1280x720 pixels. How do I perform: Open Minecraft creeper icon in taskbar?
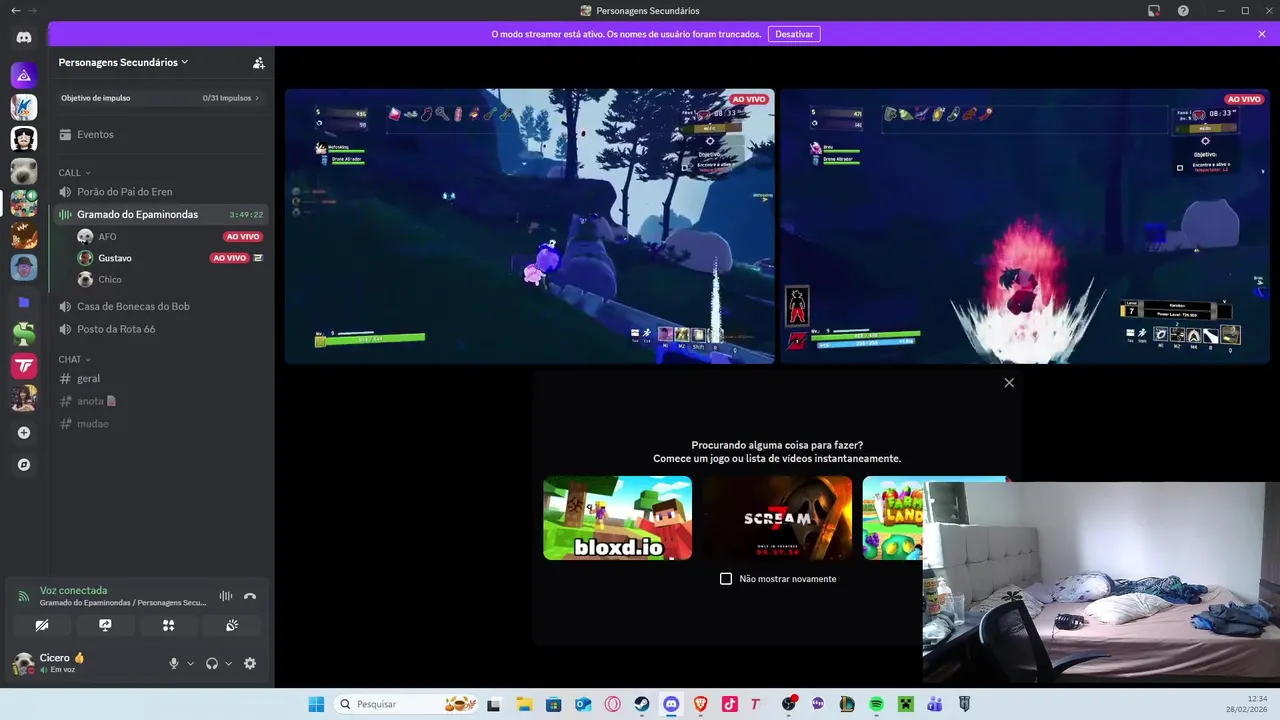click(905, 704)
